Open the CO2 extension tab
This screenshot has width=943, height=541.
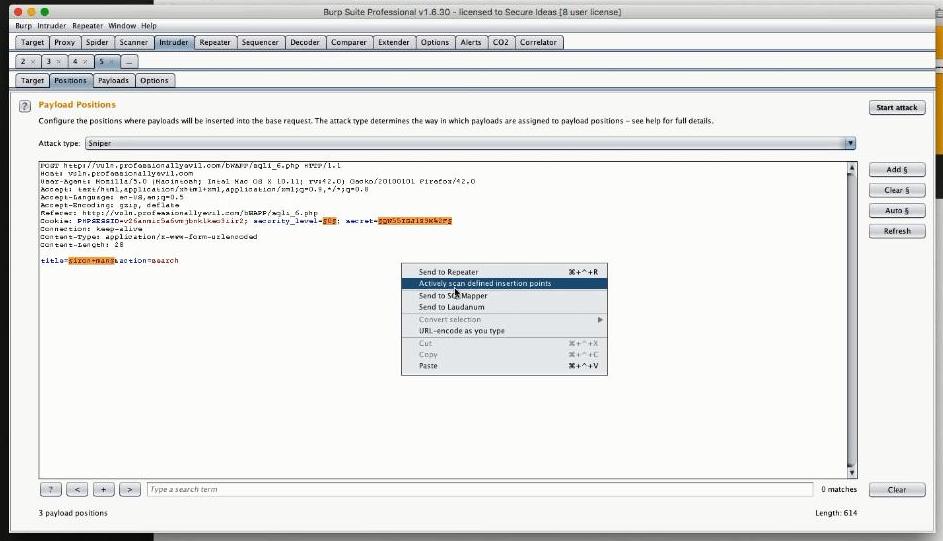coord(500,42)
